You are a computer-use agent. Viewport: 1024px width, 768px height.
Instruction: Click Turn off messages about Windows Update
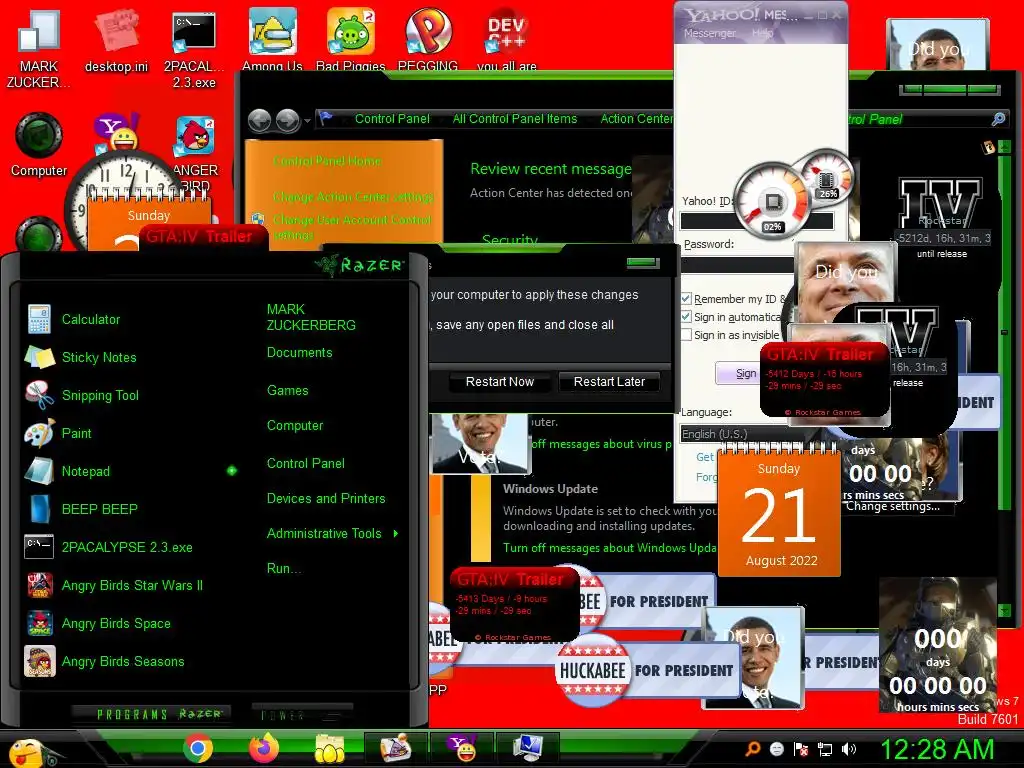[609, 548]
